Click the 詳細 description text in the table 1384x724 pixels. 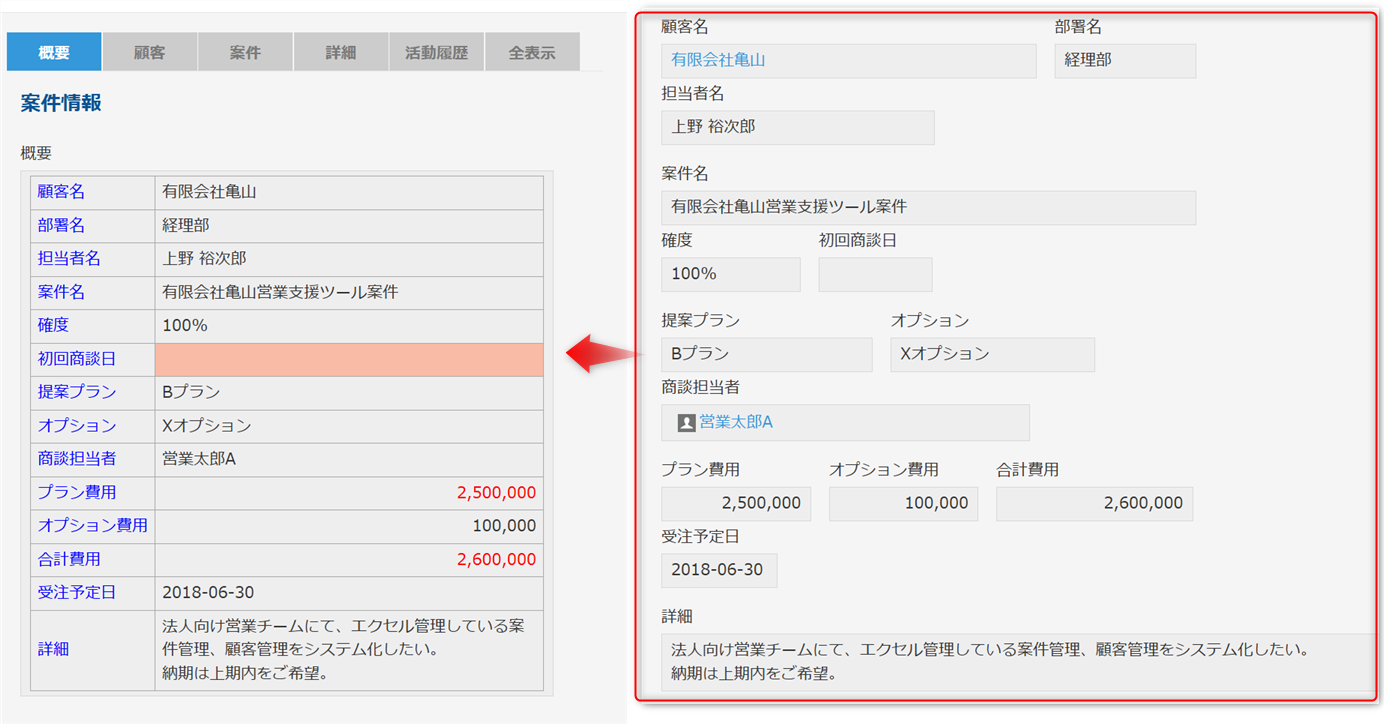344,650
